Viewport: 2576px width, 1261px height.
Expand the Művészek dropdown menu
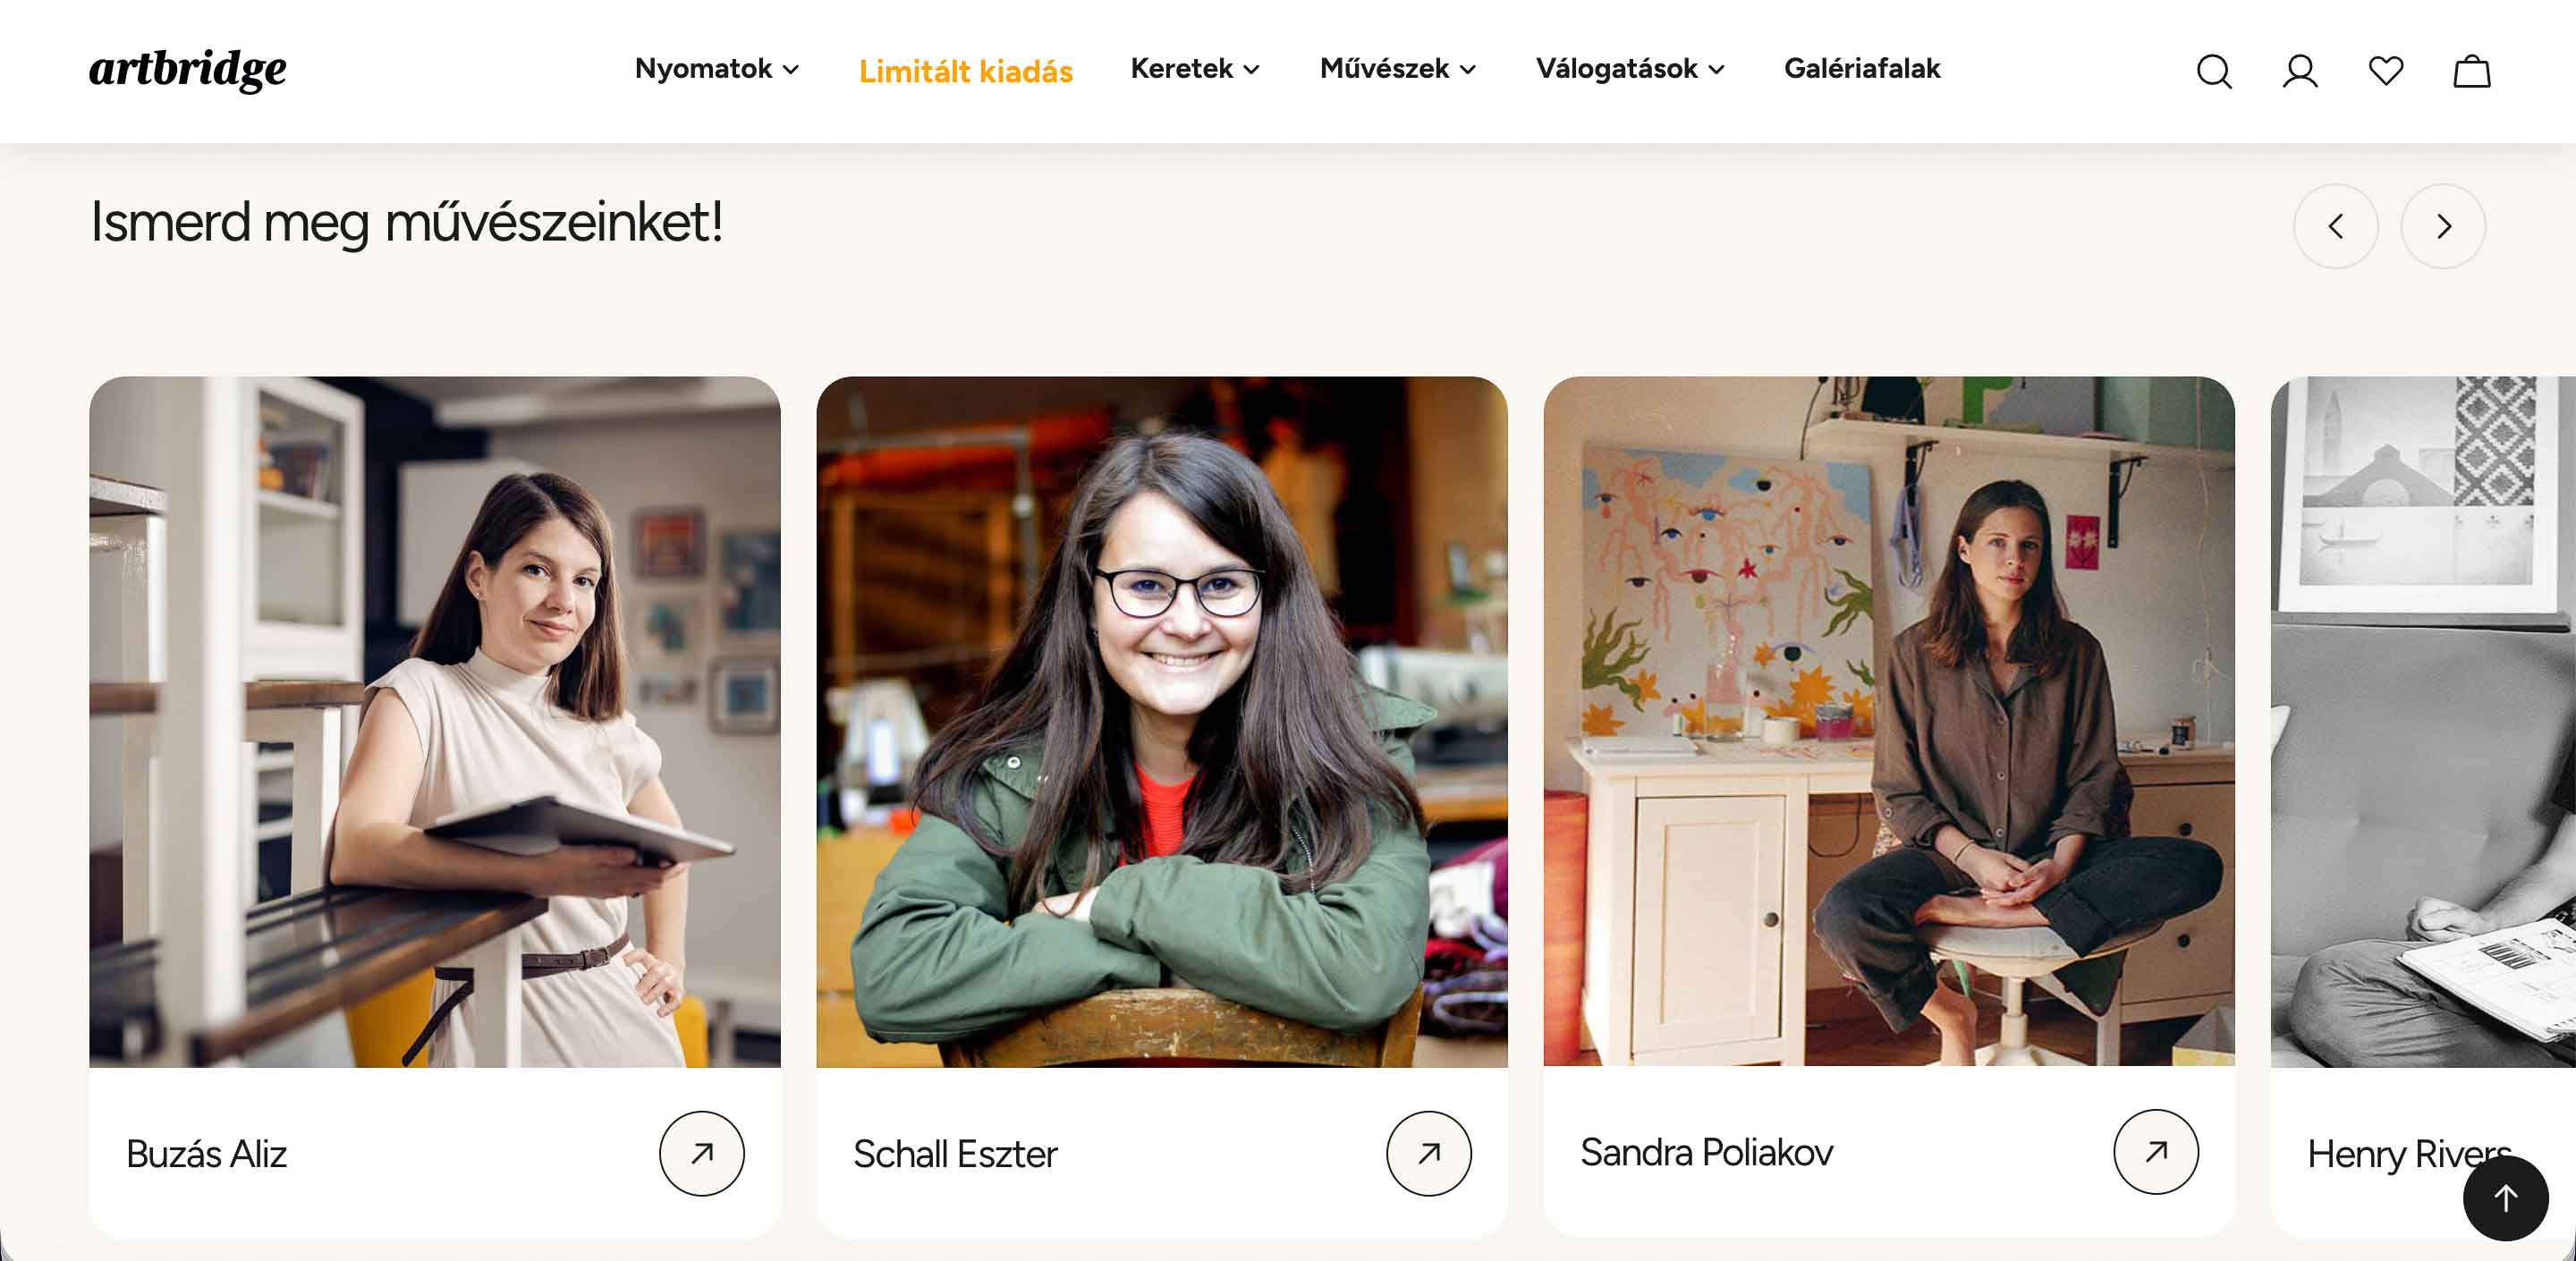[1398, 69]
